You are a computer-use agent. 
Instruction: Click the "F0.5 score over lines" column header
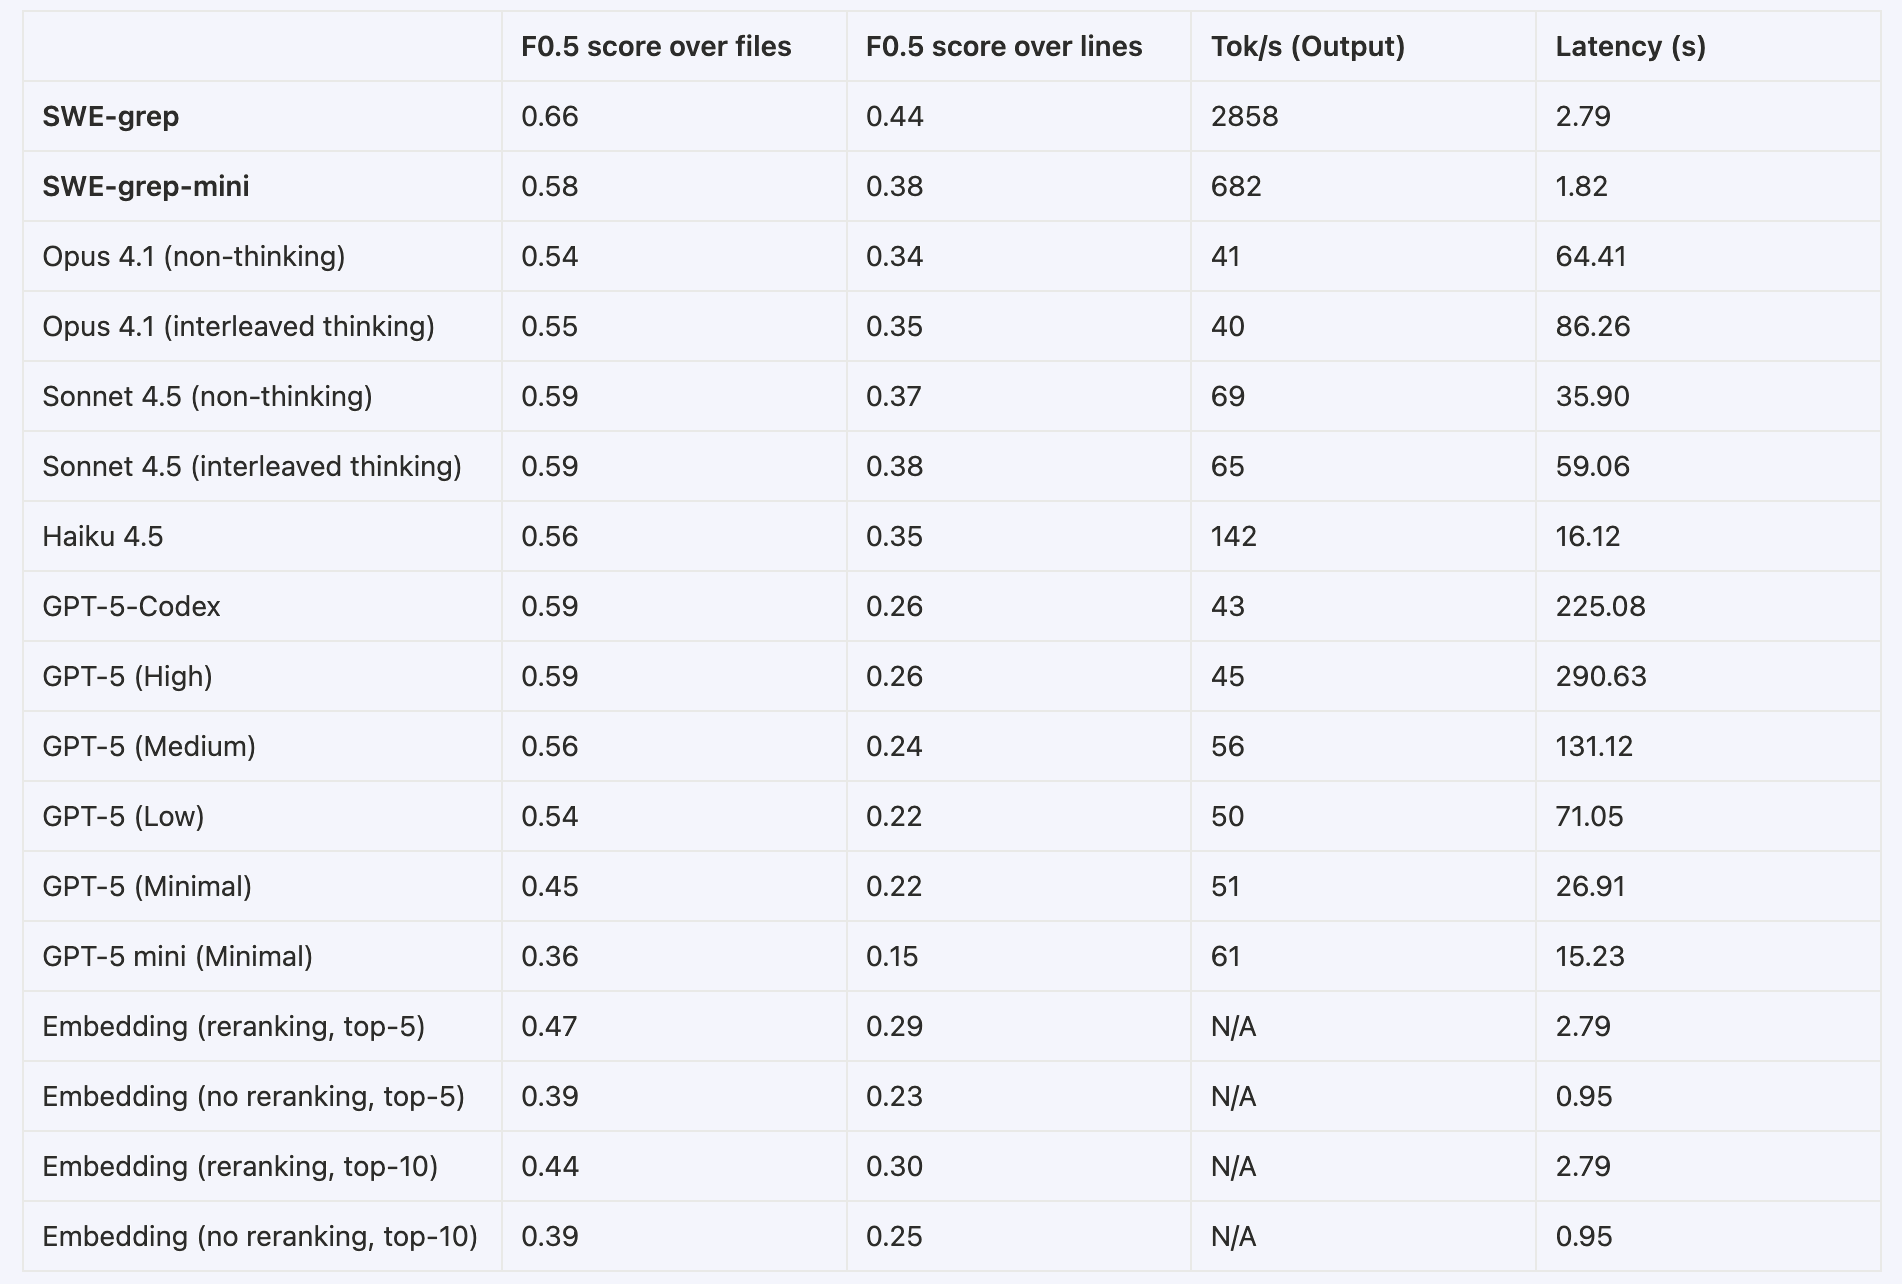click(1004, 47)
